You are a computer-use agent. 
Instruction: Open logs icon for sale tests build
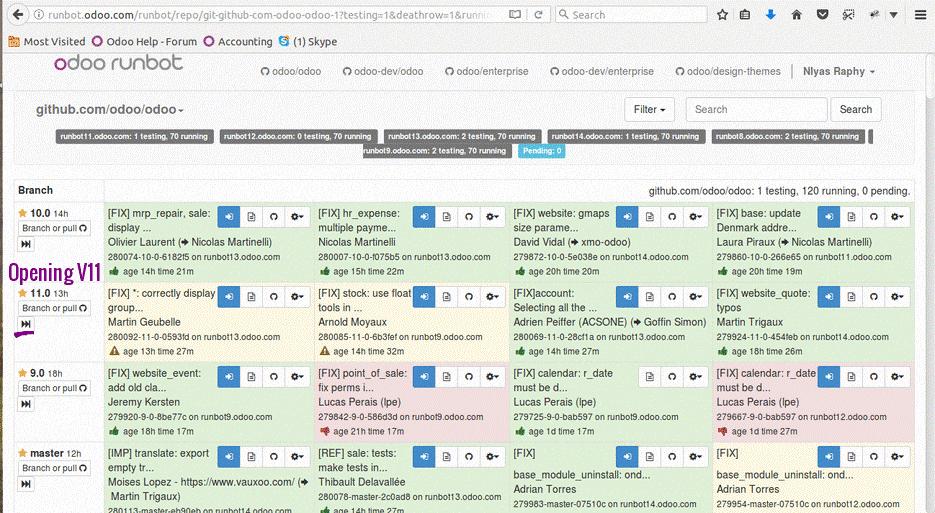click(447, 456)
